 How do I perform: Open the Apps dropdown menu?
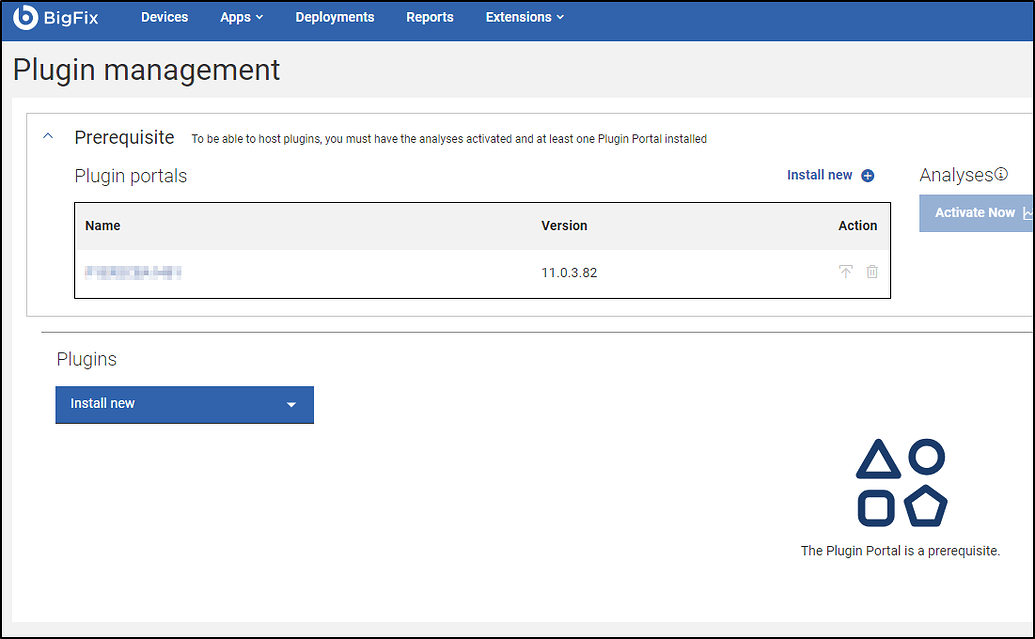(241, 17)
